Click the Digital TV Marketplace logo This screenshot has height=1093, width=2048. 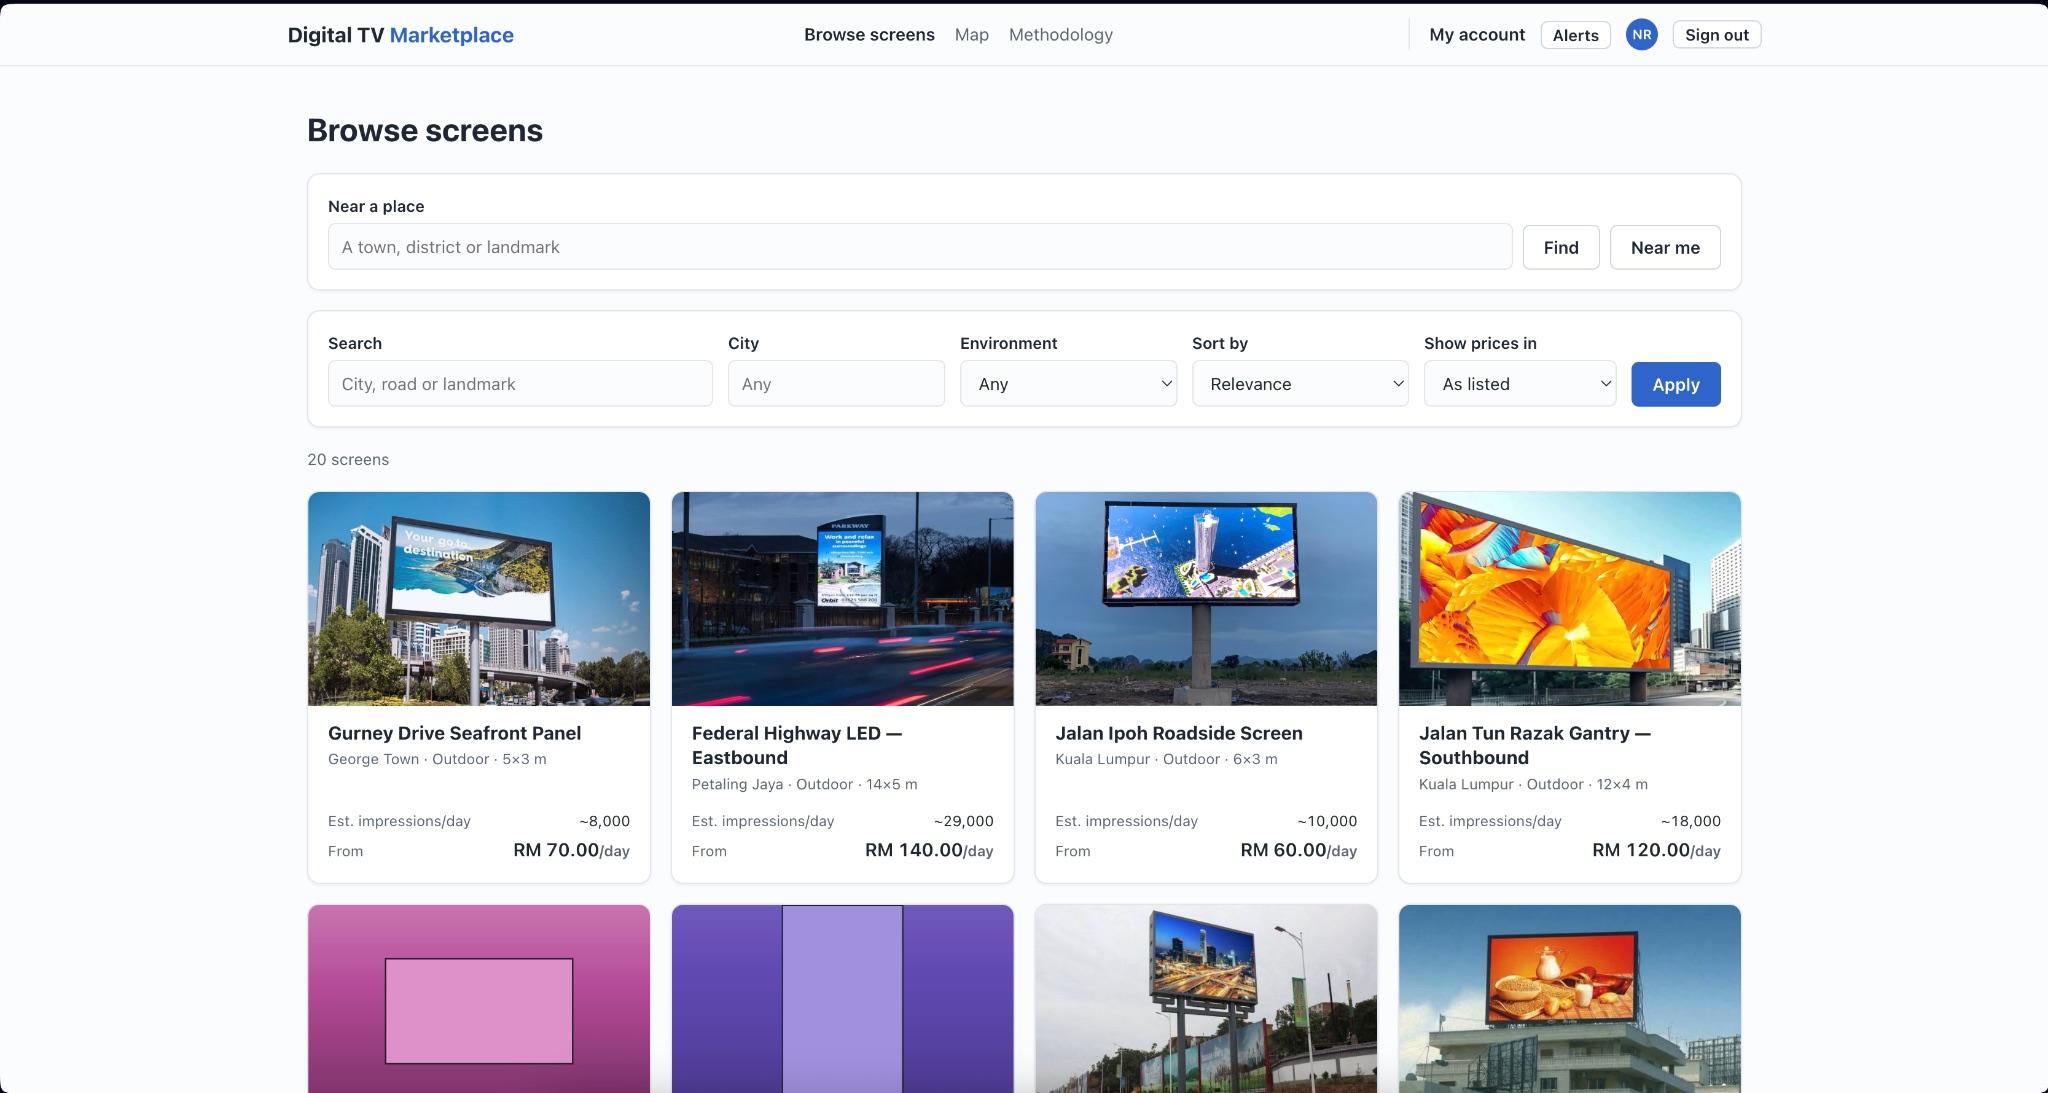click(400, 35)
